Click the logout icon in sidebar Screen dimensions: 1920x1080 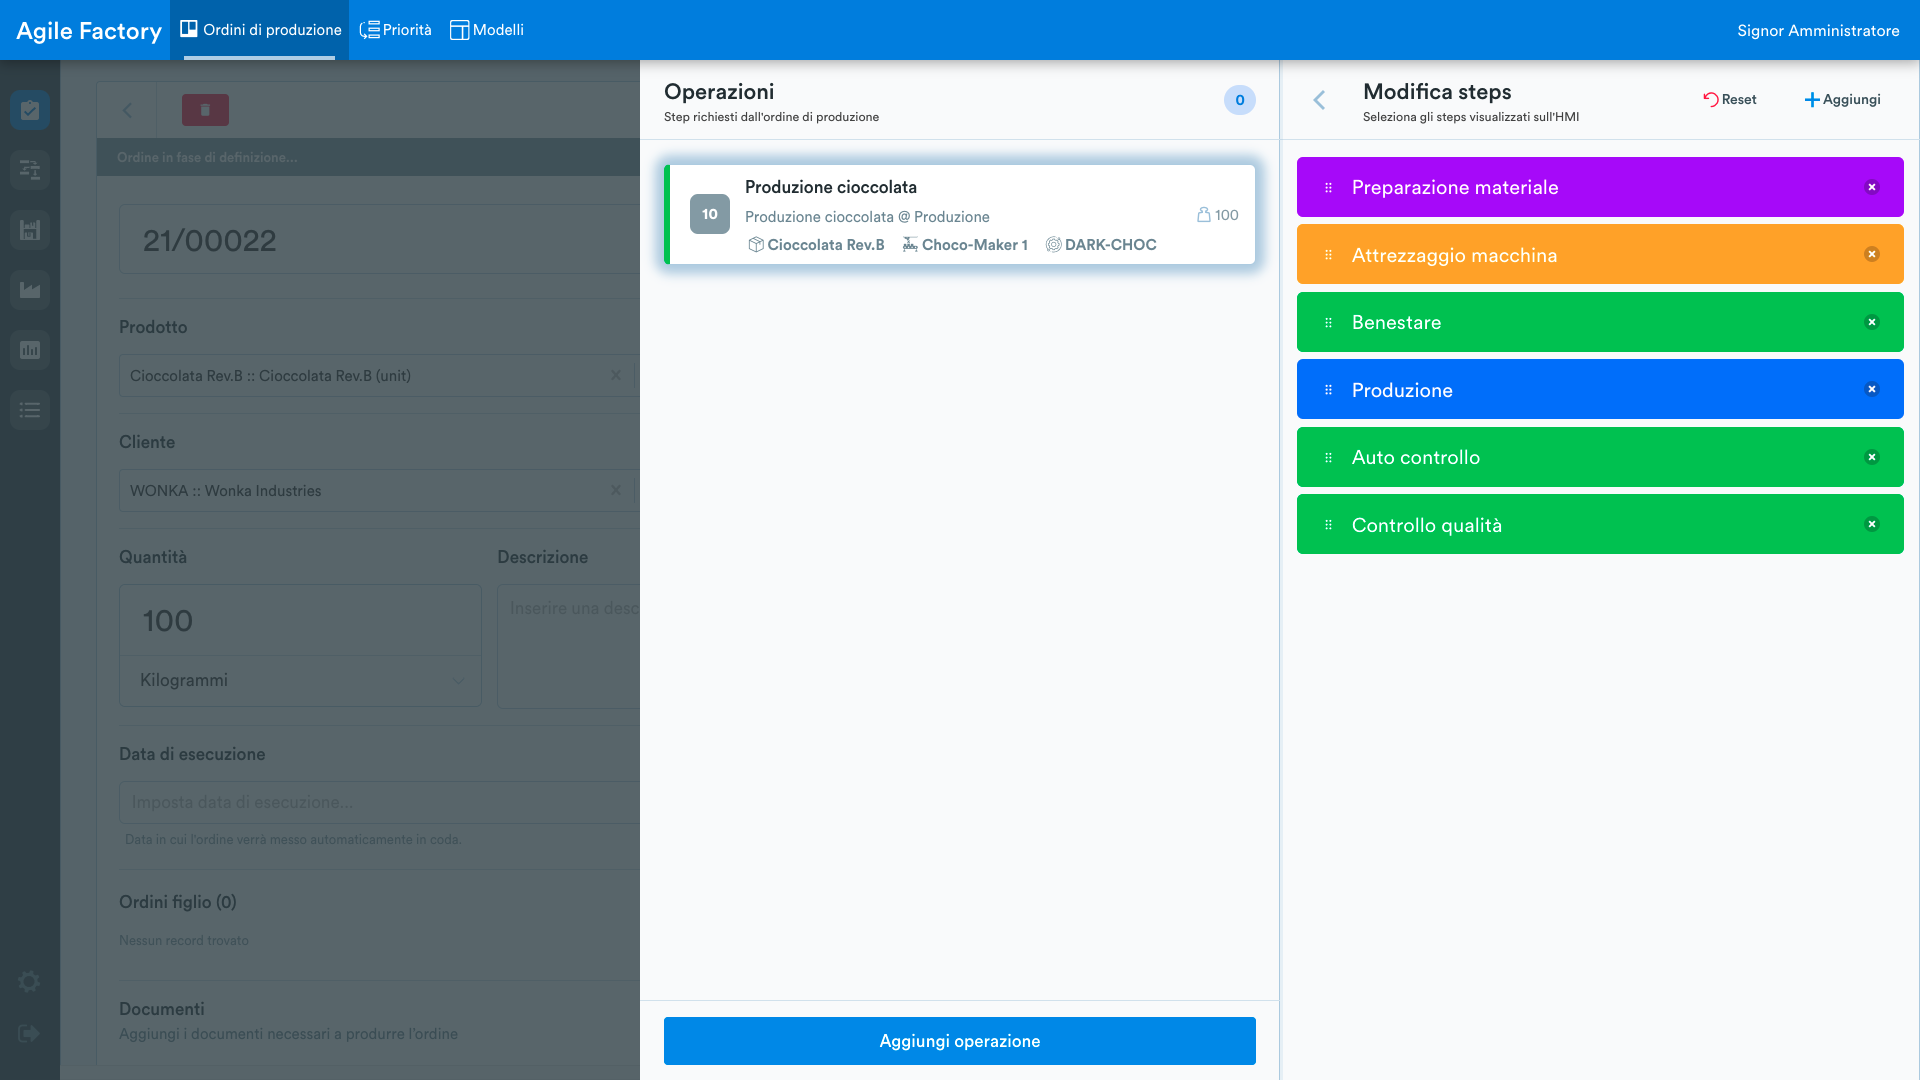[x=29, y=1033]
